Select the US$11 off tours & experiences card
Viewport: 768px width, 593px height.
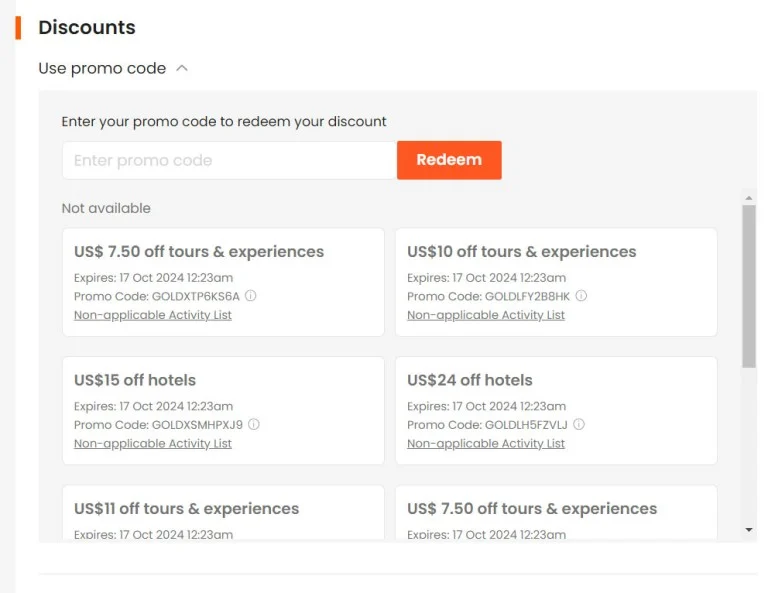point(223,513)
